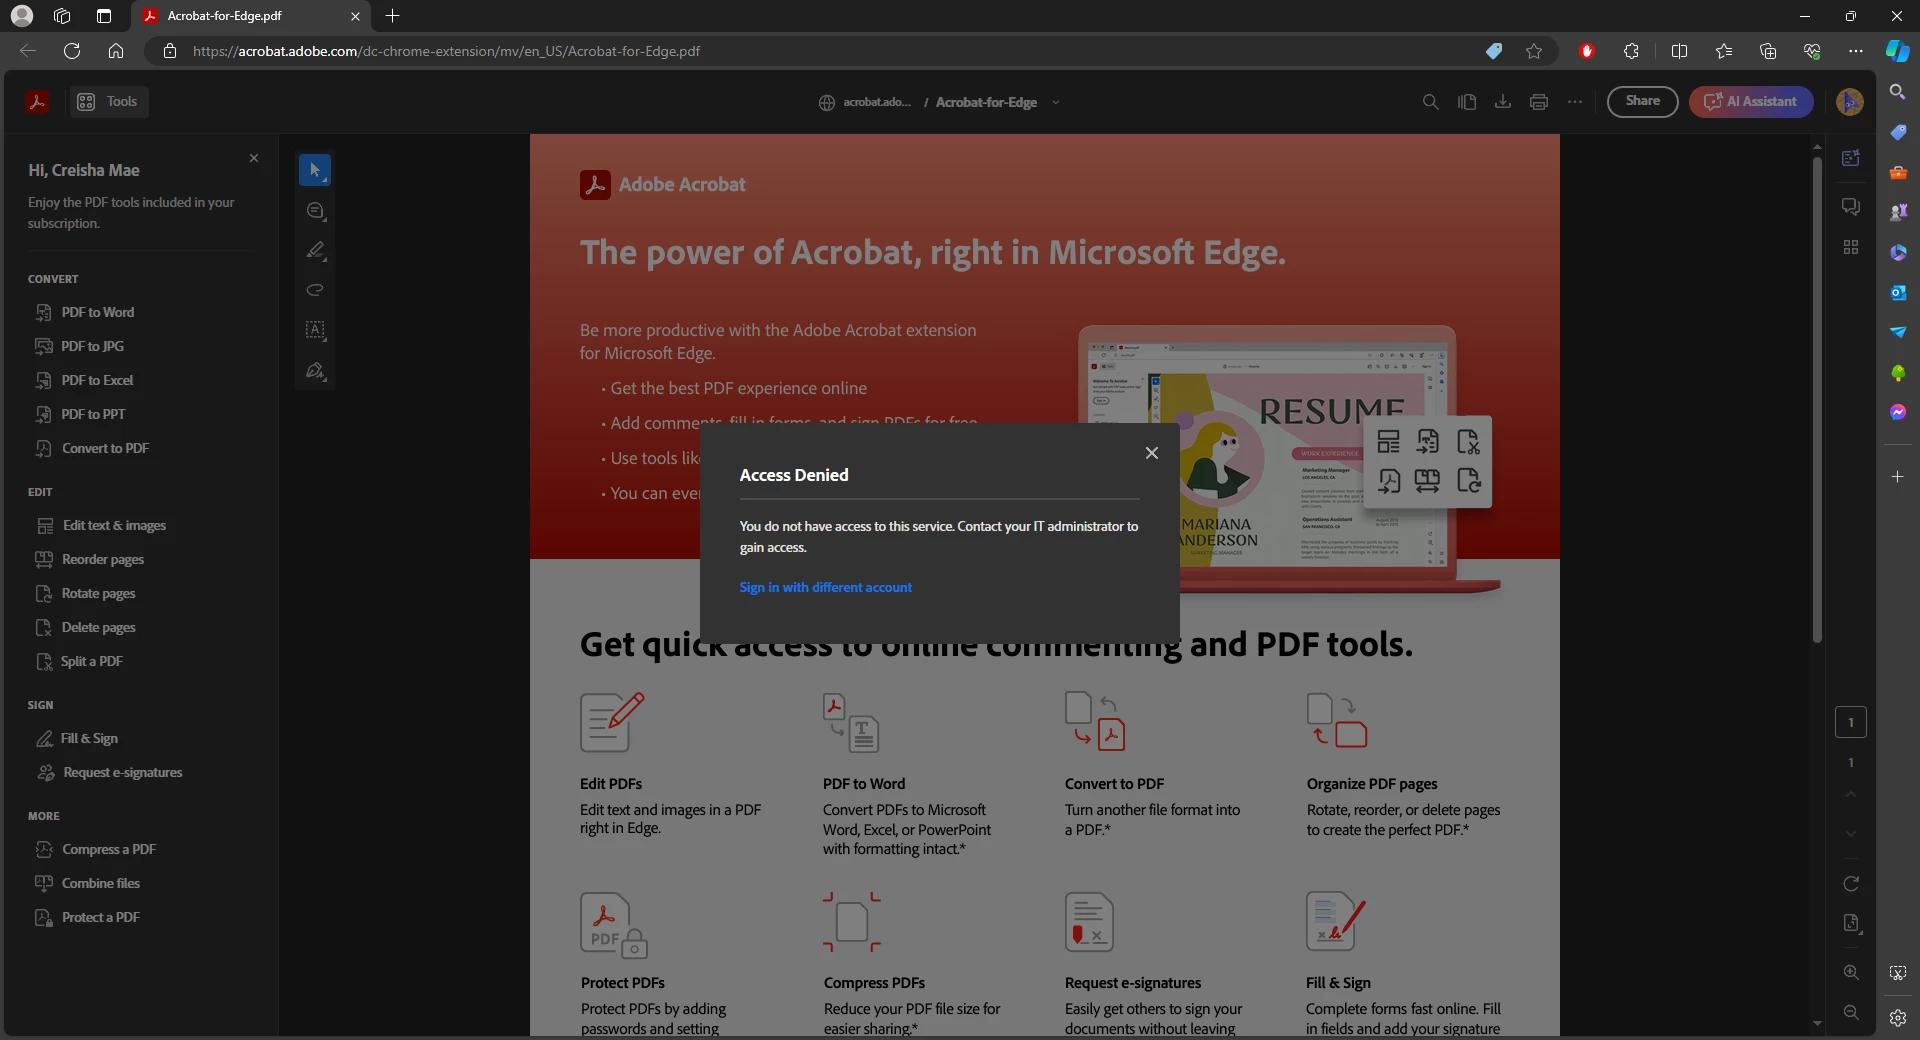The height and width of the screenshot is (1040, 1920).
Task: Open the Tools panel button
Action: point(108,101)
